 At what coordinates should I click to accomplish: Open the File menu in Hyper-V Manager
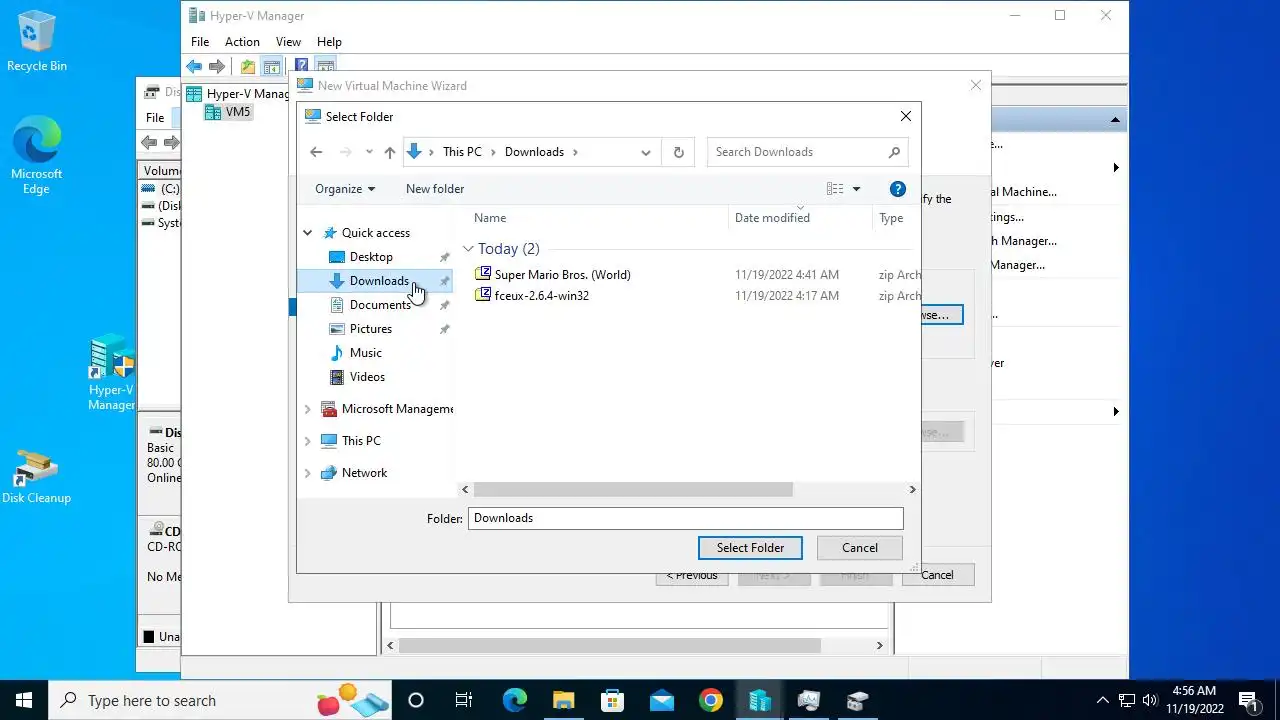tap(200, 42)
